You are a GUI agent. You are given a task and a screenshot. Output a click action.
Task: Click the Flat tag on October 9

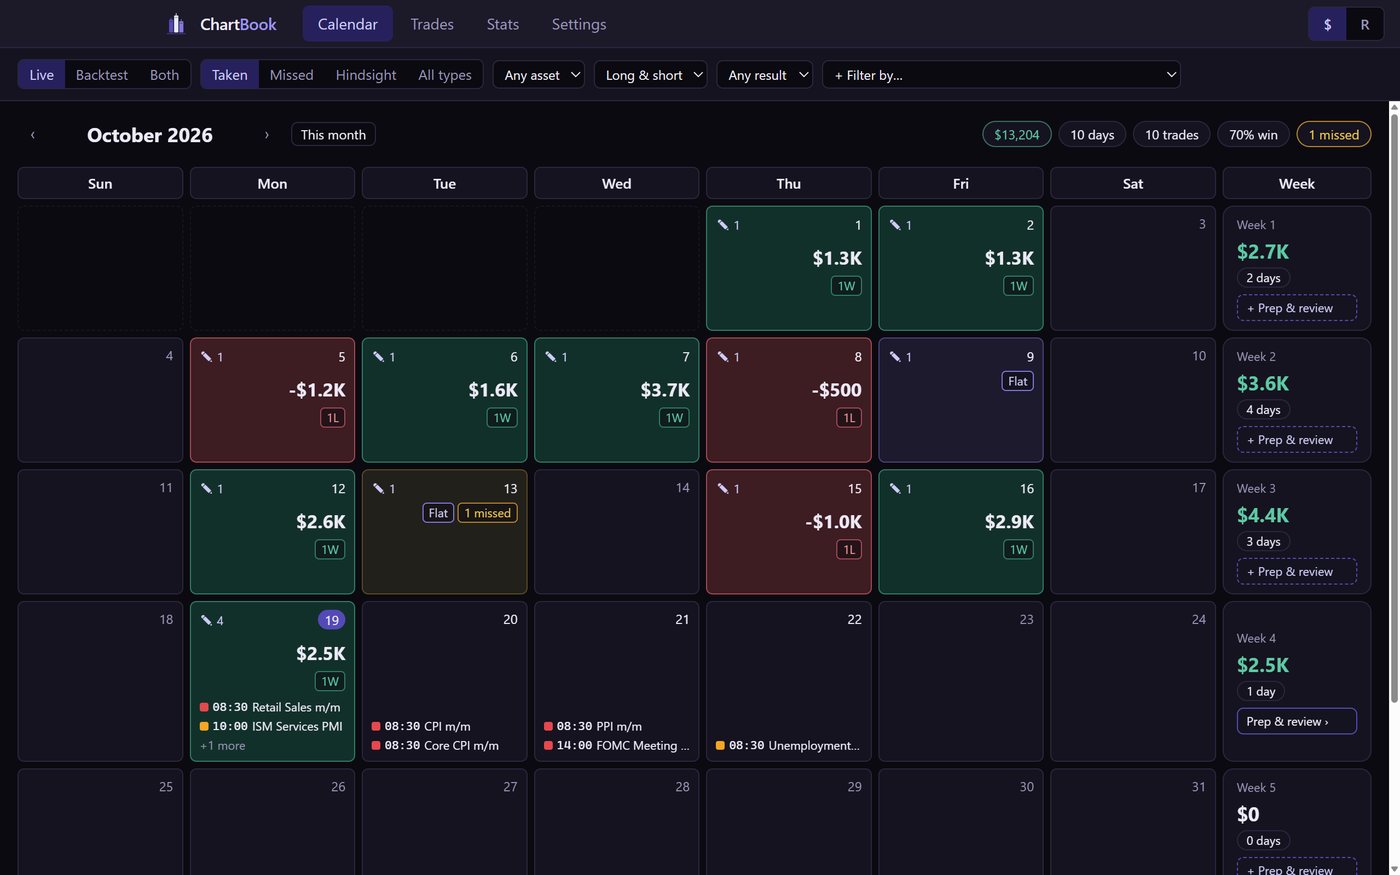1018,381
